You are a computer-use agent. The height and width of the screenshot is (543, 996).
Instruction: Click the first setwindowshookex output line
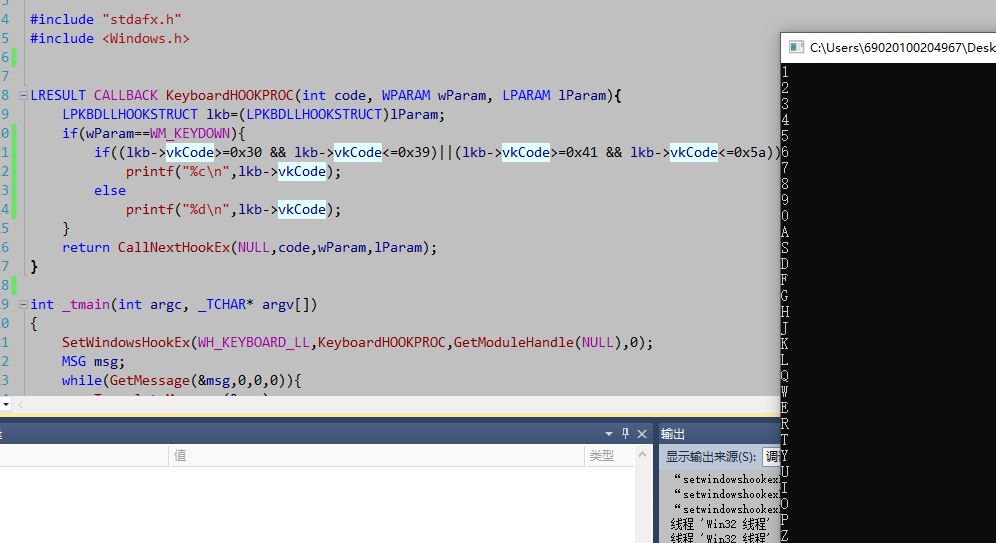726,479
